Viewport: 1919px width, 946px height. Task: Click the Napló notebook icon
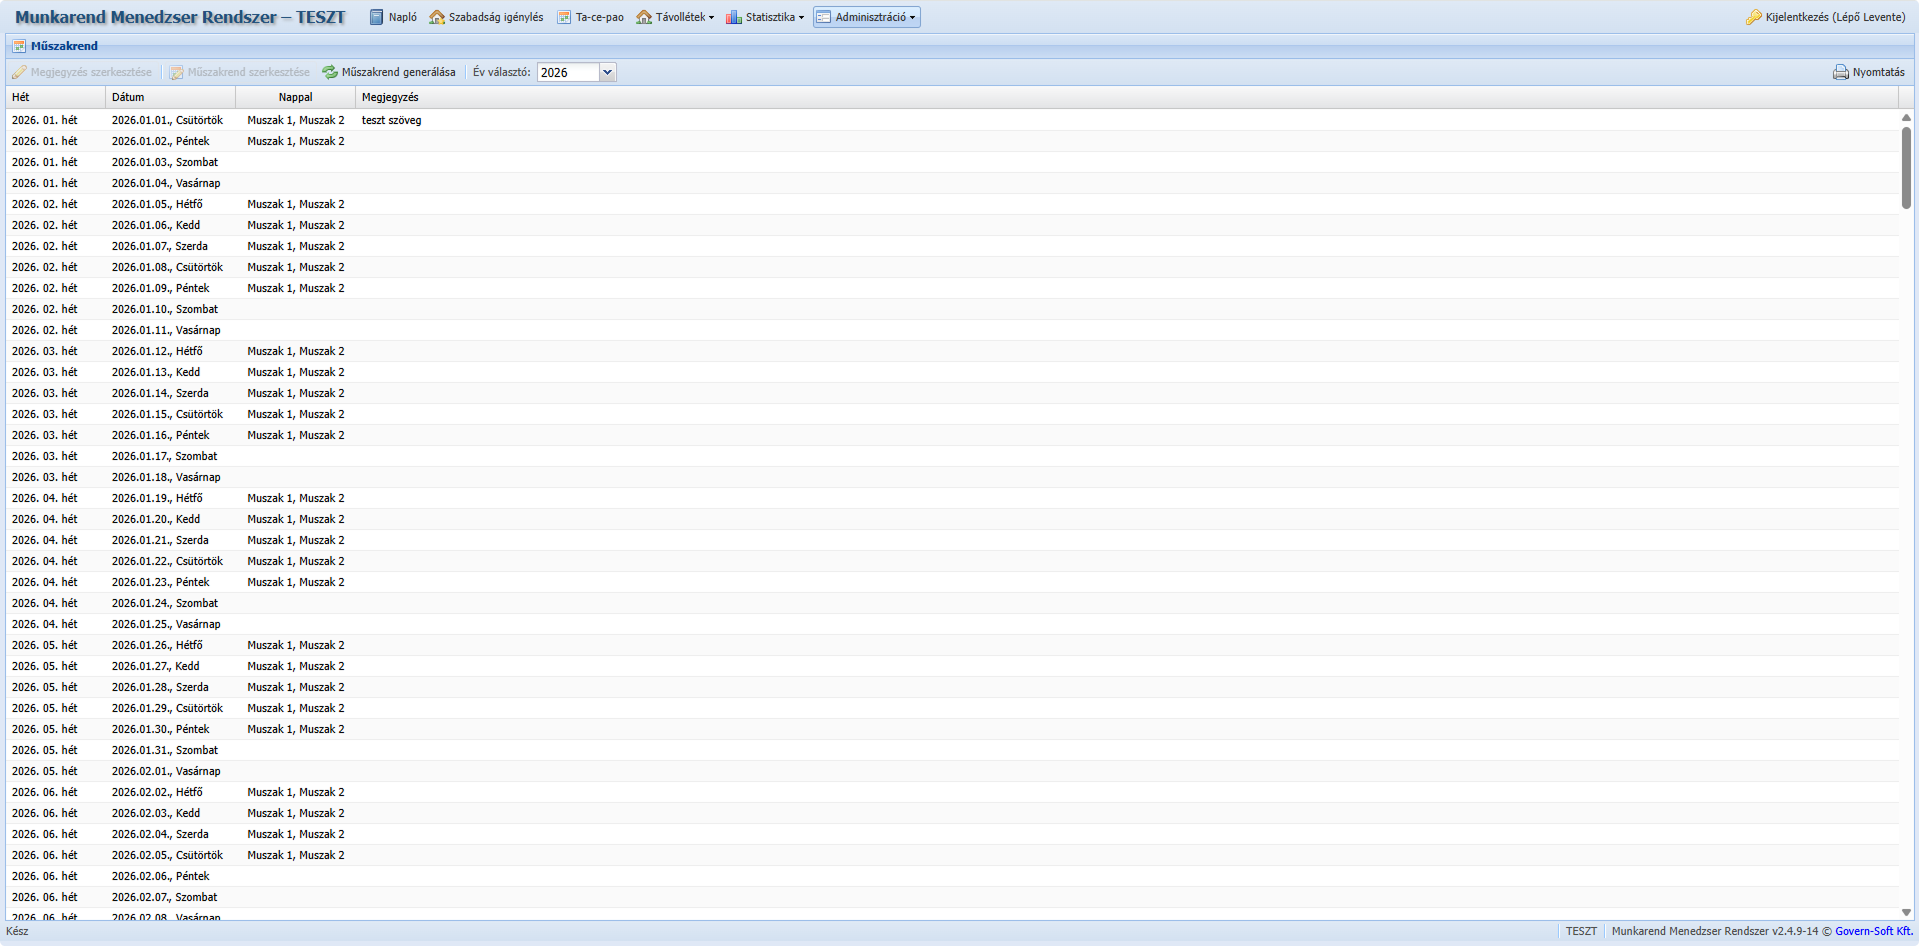(x=377, y=17)
